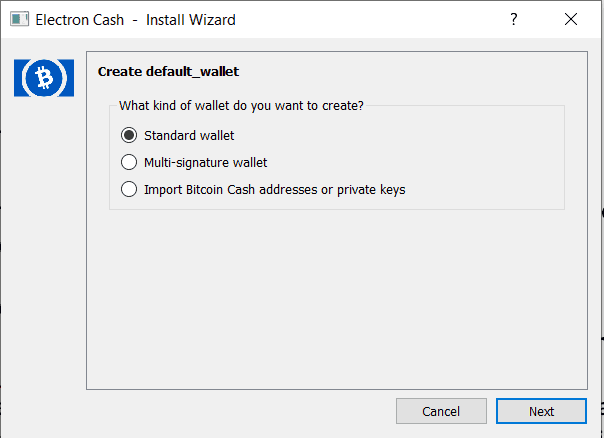Click the 'Electron Cash - Install Wizard' title text
Image resolution: width=604 pixels, height=438 pixels.
136,20
